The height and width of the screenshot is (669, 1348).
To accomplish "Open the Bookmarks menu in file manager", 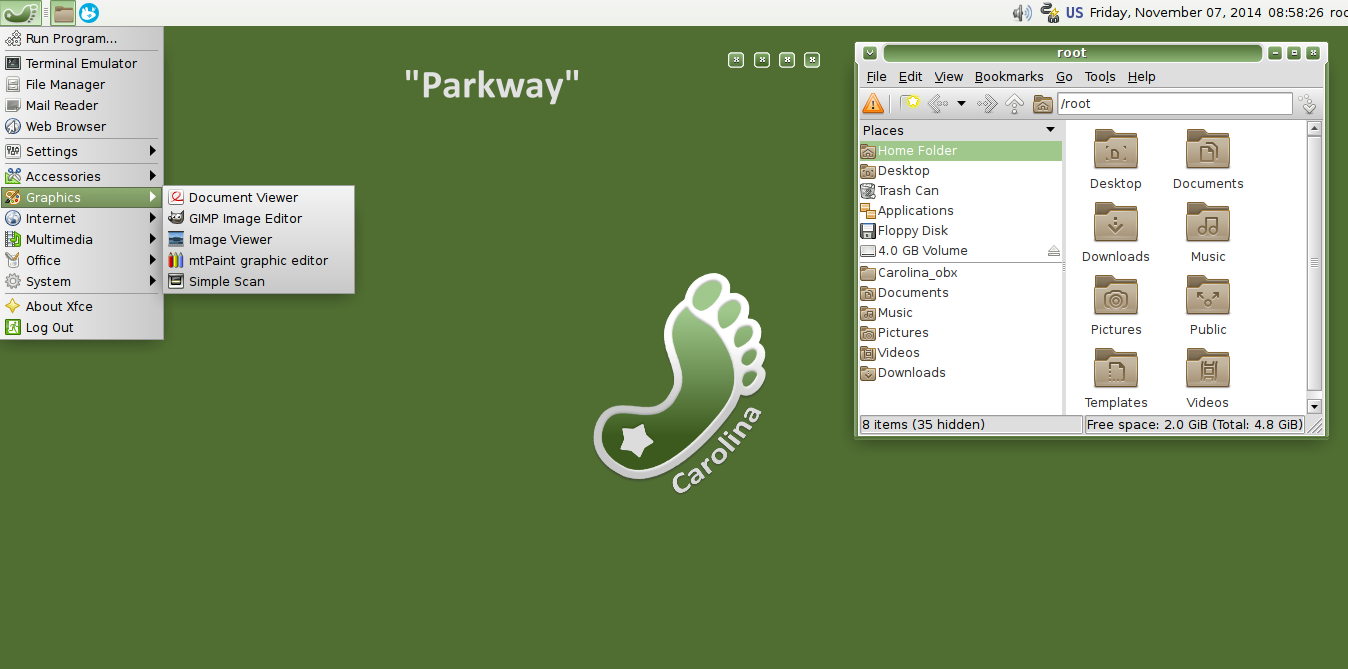I will 1009,76.
